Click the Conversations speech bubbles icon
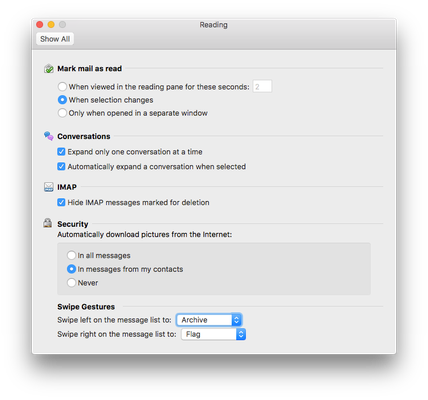 (x=49, y=136)
